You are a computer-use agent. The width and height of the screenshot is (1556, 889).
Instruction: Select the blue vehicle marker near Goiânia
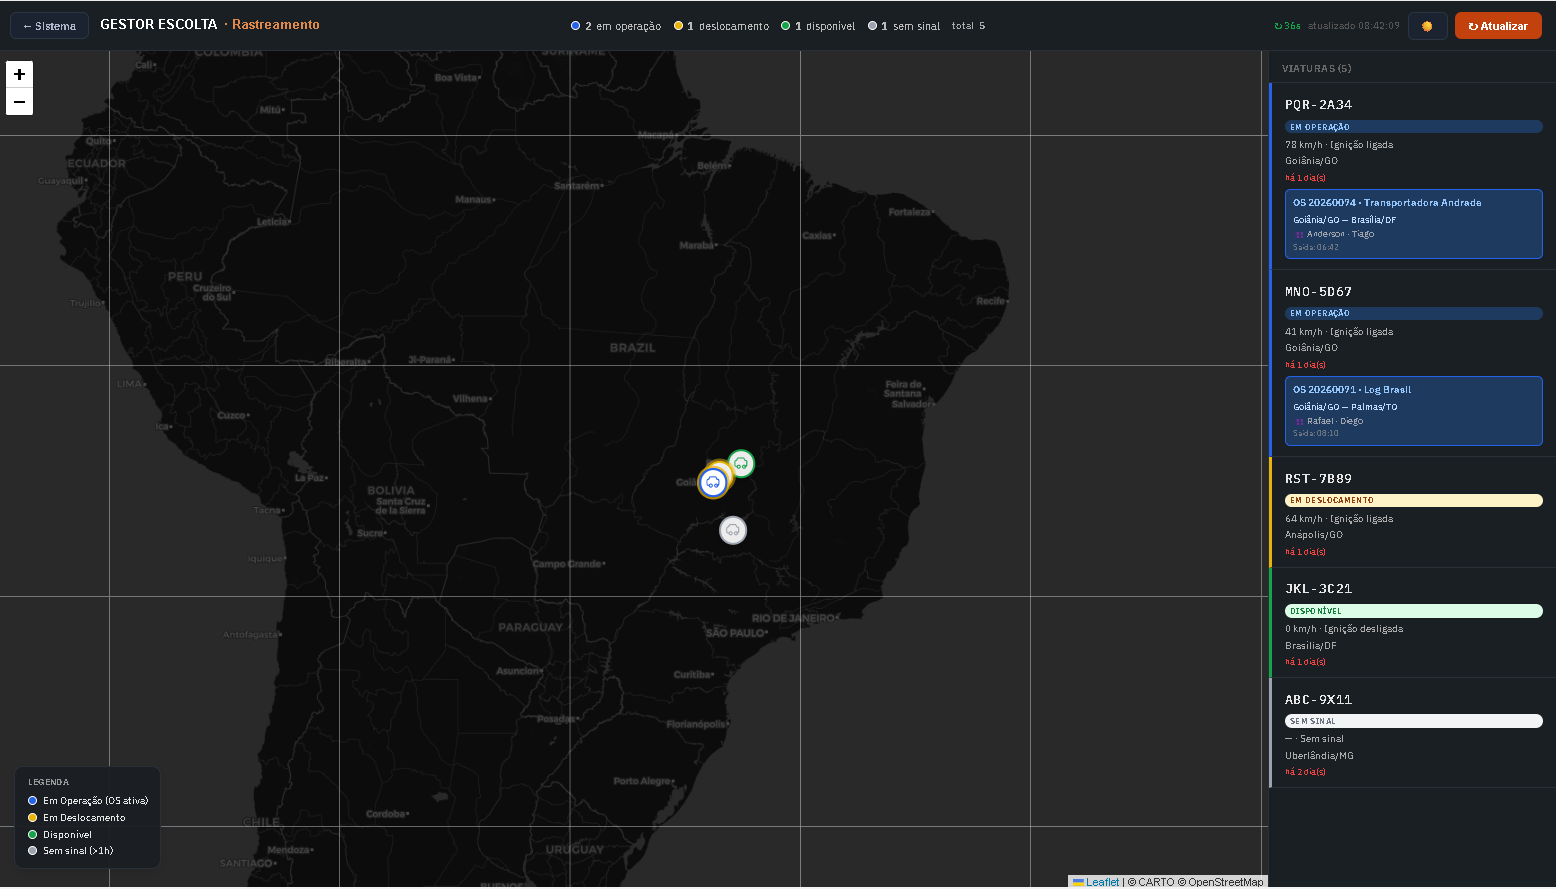[713, 483]
